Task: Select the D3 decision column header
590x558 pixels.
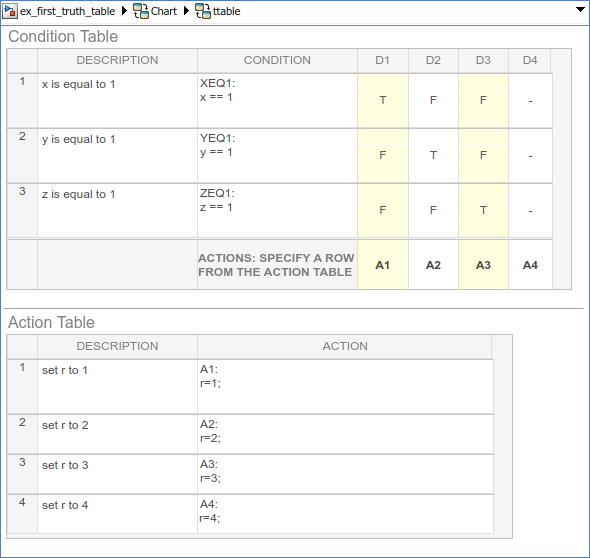Action: (x=483, y=60)
